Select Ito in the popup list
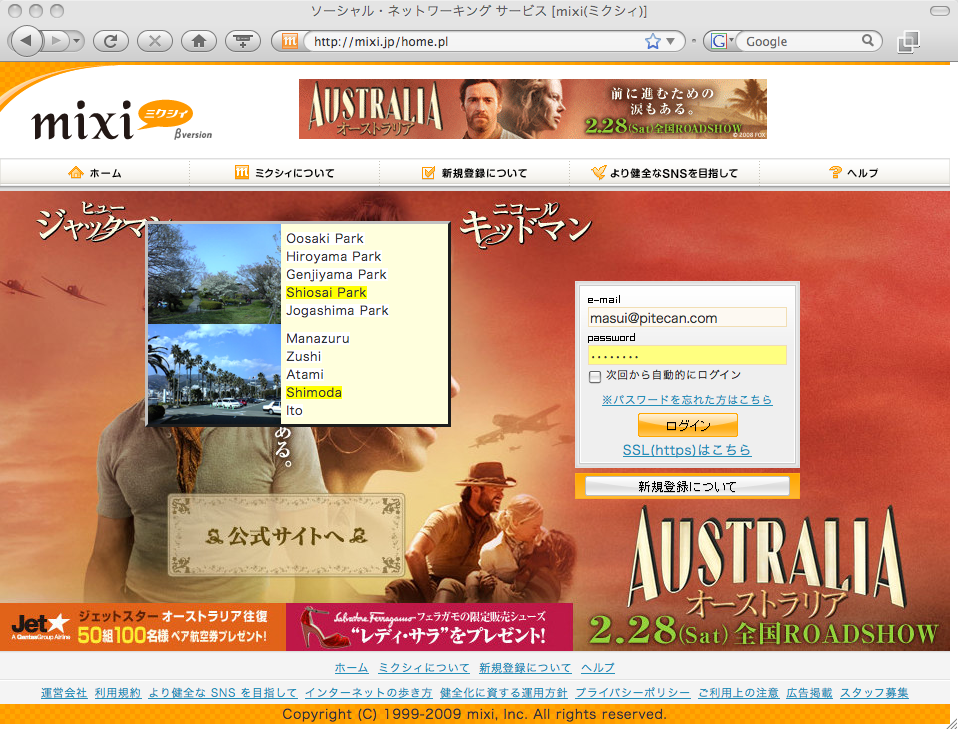Viewport: 958px width, 730px height. pos(294,411)
